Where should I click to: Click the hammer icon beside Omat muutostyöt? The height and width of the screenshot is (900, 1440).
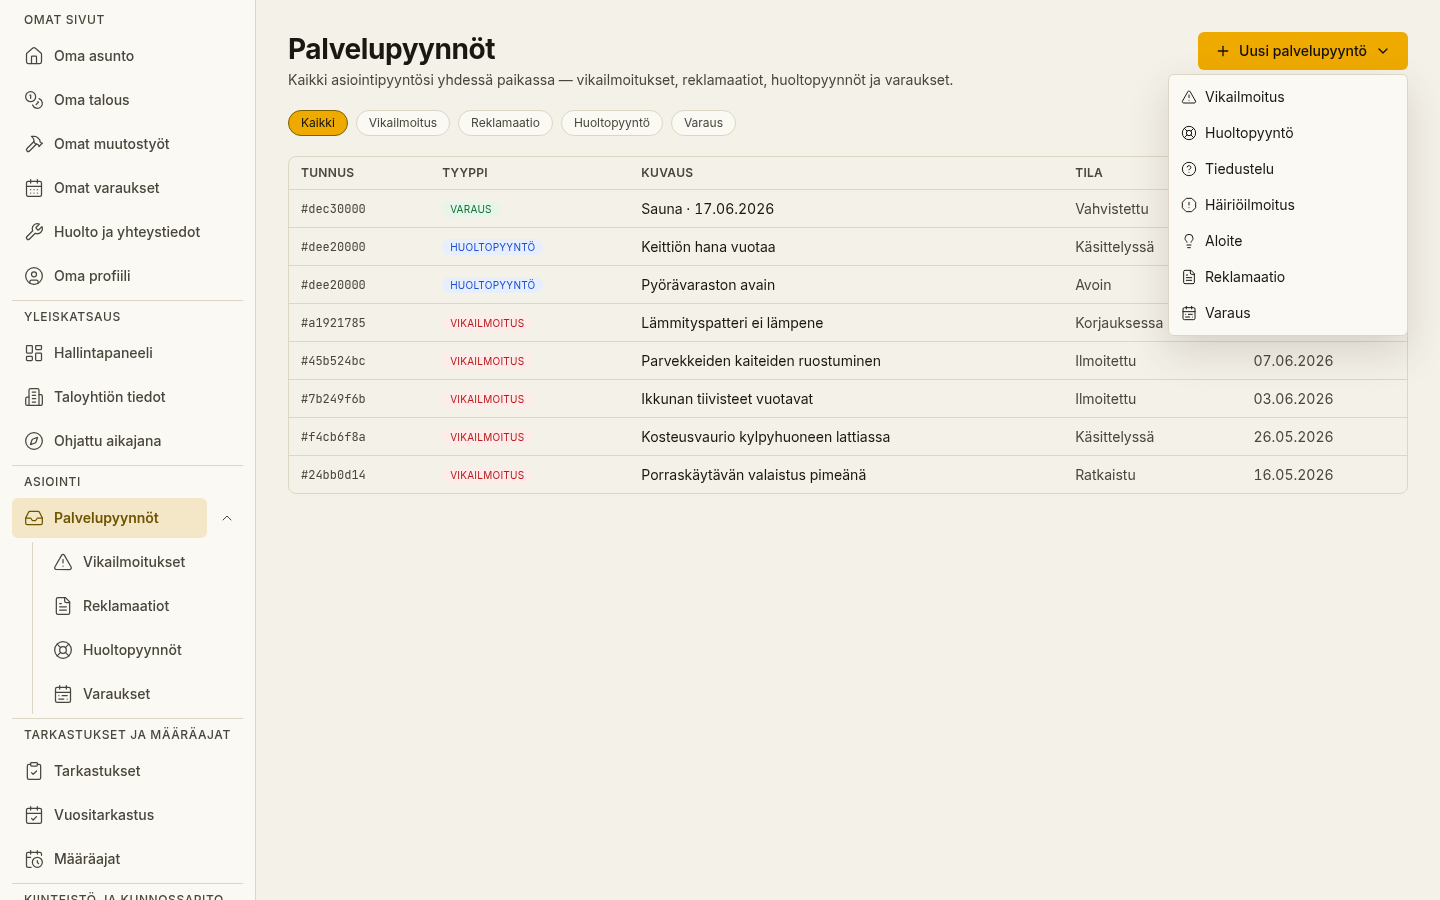coord(34,144)
